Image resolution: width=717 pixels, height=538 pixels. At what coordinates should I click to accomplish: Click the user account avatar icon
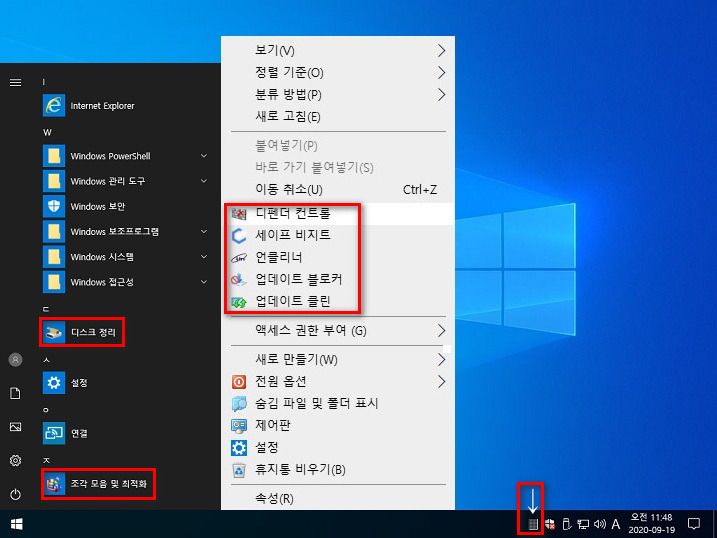point(16,360)
